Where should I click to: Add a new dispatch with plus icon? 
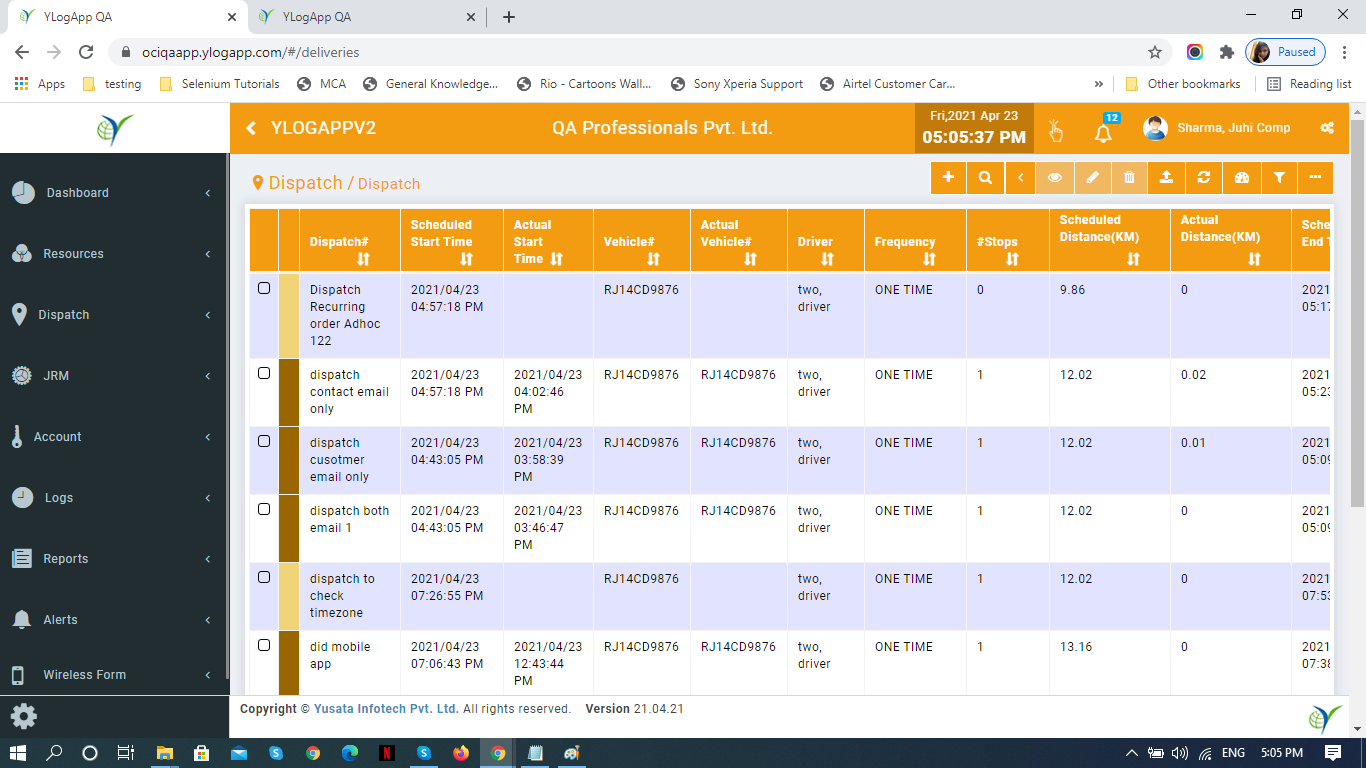(x=948, y=178)
